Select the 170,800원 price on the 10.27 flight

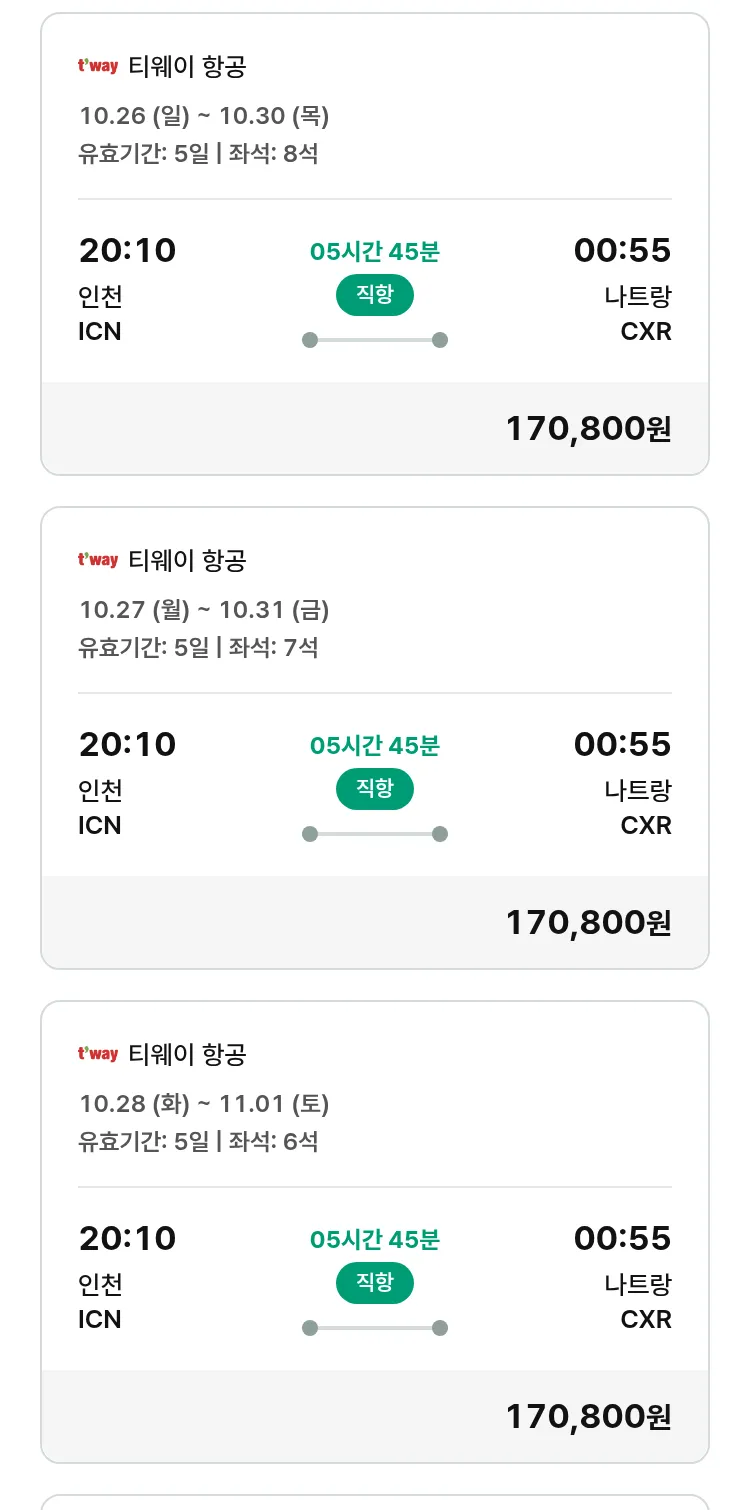[588, 923]
